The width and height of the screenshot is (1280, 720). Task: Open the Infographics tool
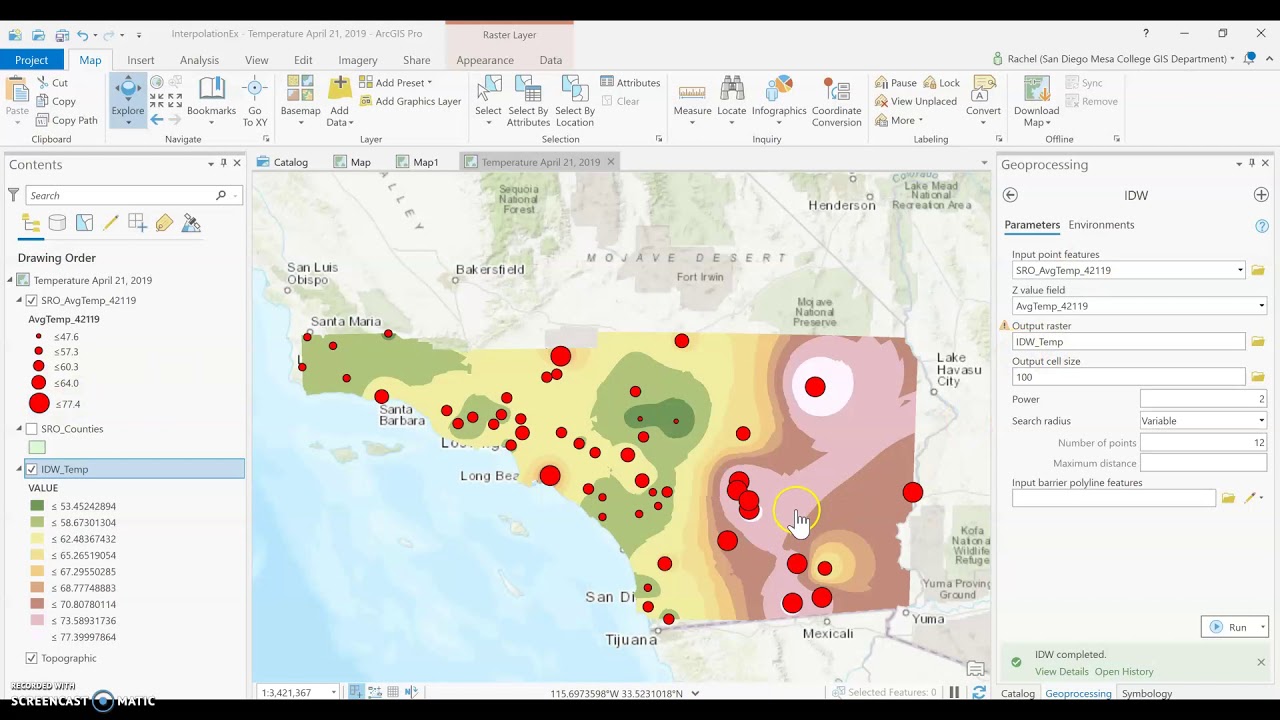[779, 99]
